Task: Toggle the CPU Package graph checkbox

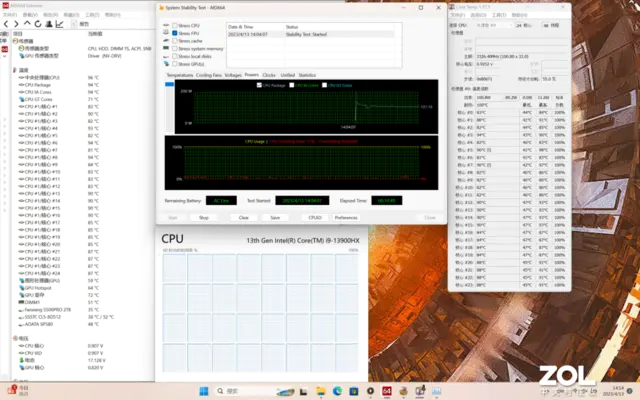Action: coord(259,85)
